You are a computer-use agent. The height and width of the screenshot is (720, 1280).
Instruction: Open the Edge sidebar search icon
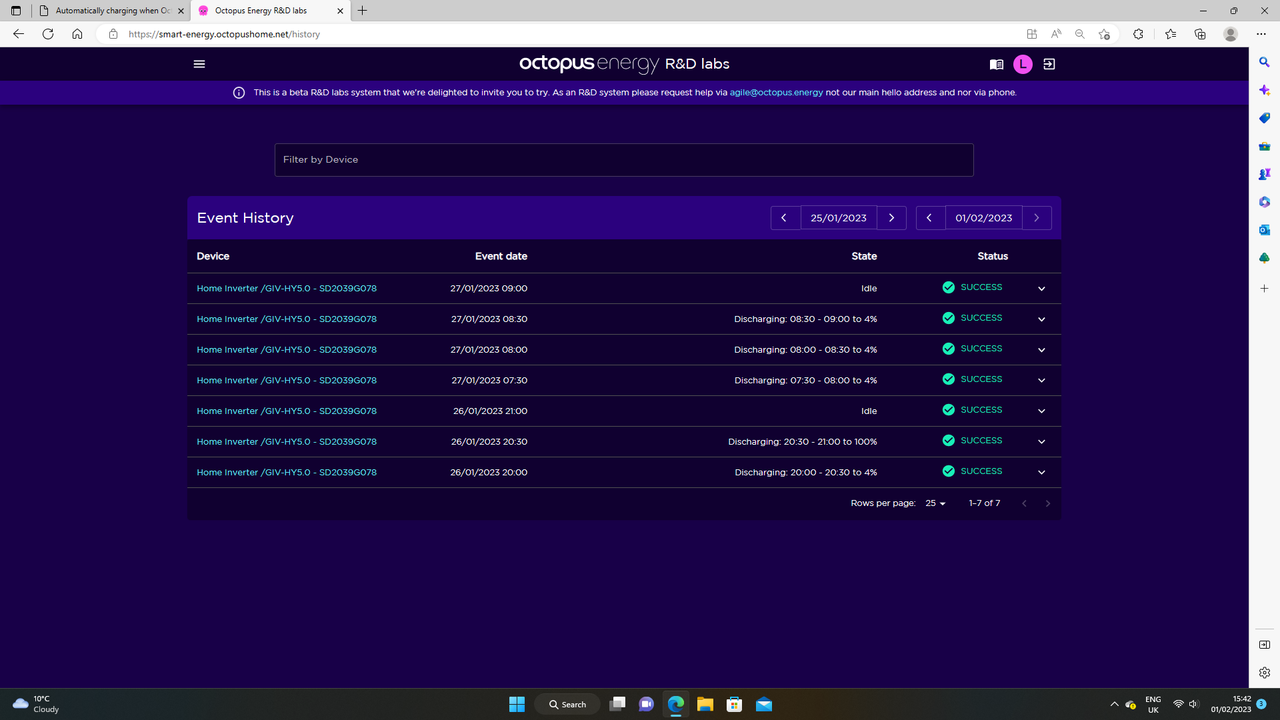pyautogui.click(x=1264, y=62)
